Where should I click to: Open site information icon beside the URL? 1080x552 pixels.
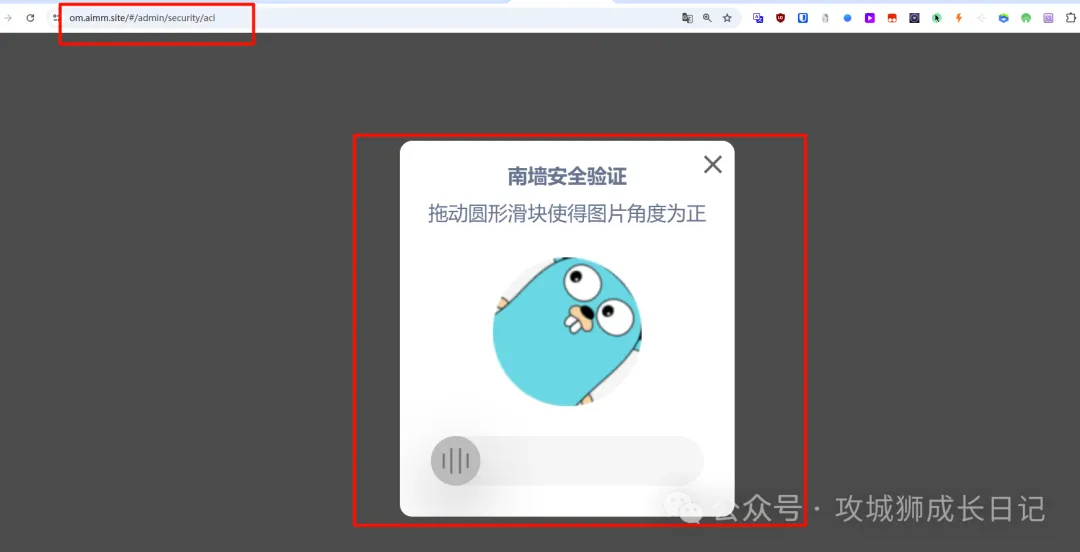click(x=57, y=18)
